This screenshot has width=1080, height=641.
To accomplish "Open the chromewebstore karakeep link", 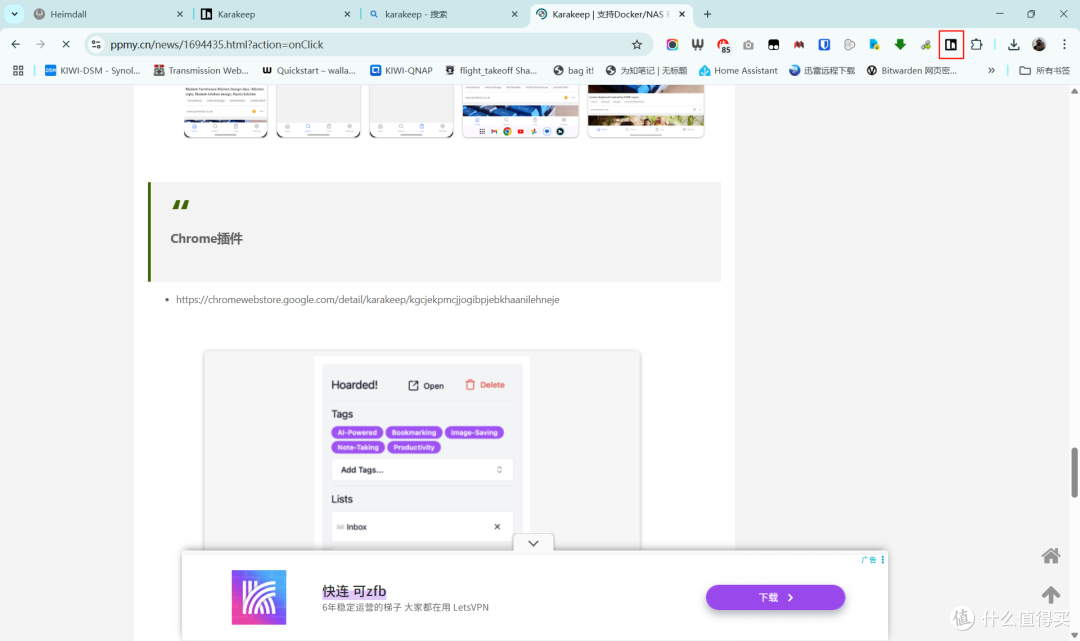I will [x=368, y=299].
